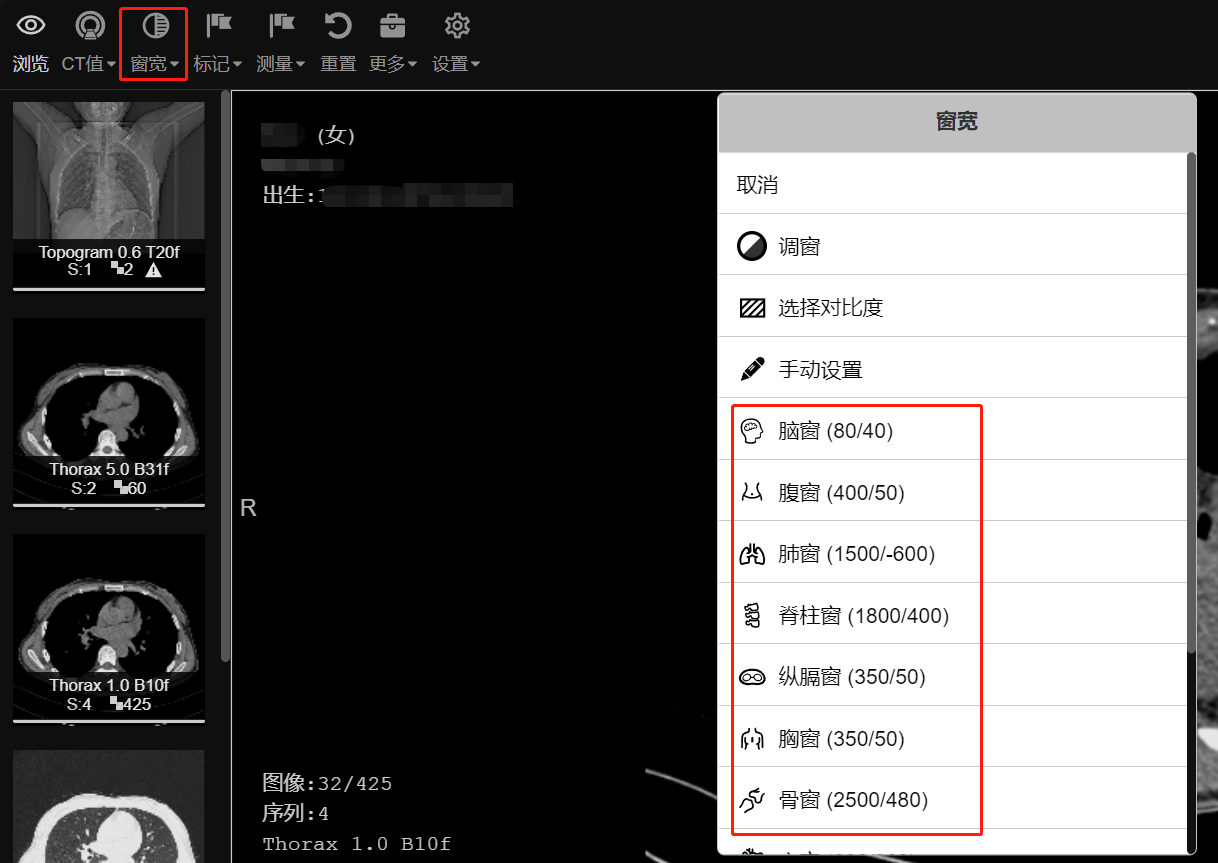The height and width of the screenshot is (863, 1218).
Task: Click the 序列:4 overlay text
Action: click(x=296, y=813)
